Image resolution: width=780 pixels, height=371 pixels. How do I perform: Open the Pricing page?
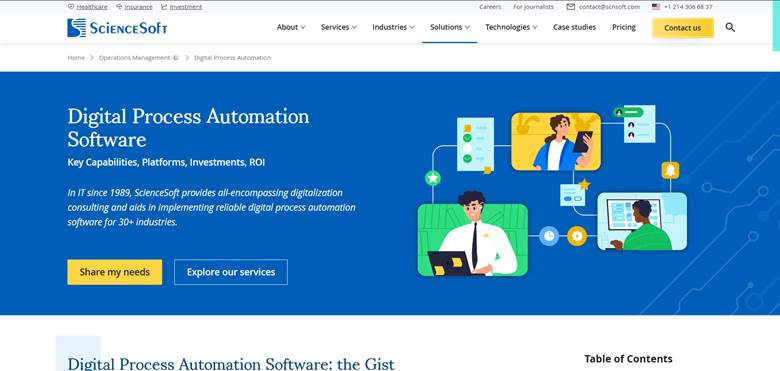624,27
